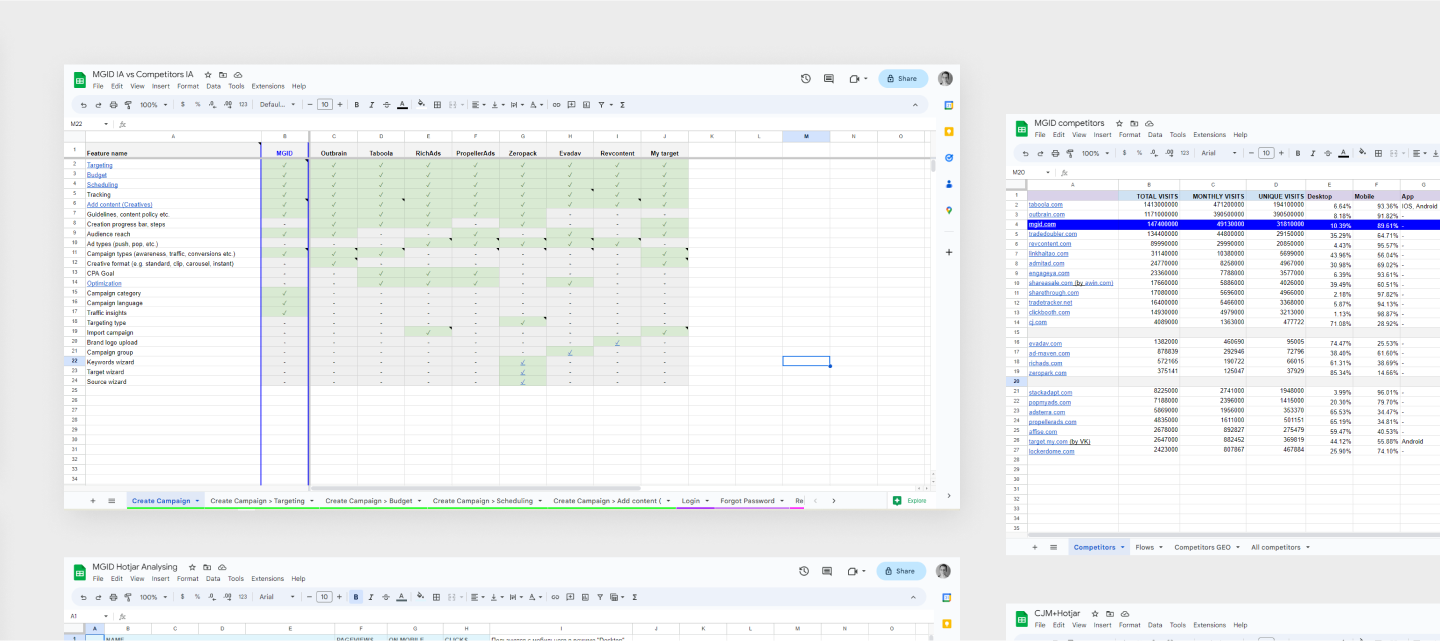Open Google Contacts in side panel
Viewport: 1440px width, 641px height.
(x=948, y=184)
